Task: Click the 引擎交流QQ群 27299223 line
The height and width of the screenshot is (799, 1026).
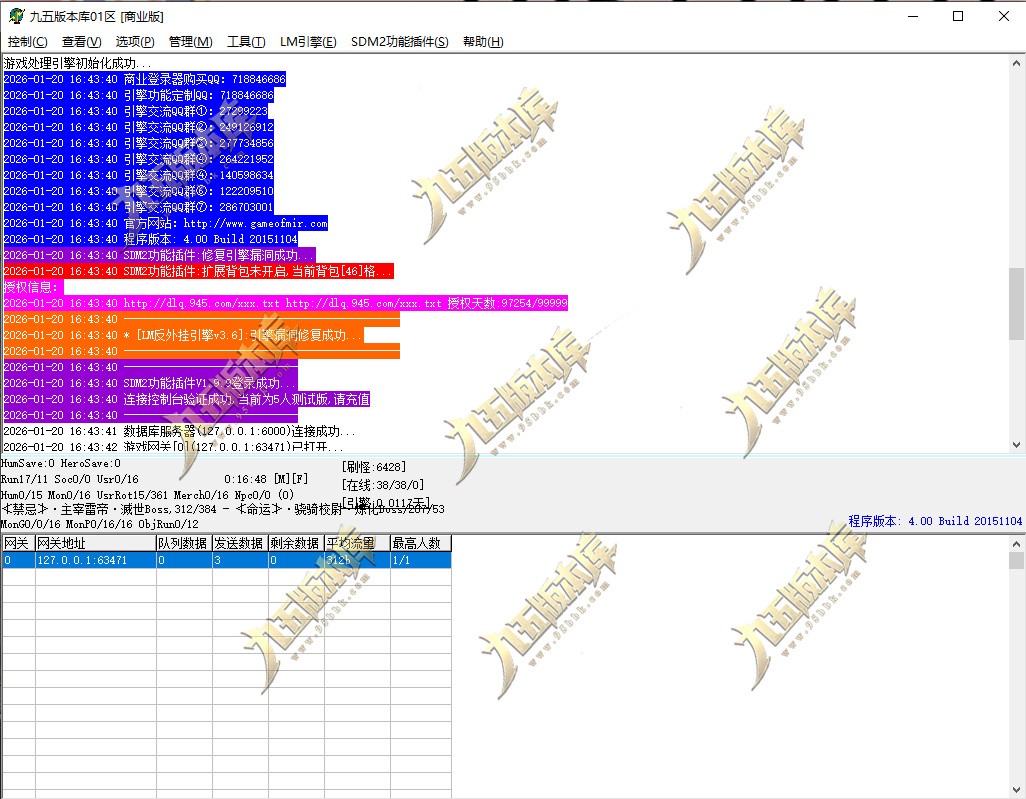Action: (135, 111)
